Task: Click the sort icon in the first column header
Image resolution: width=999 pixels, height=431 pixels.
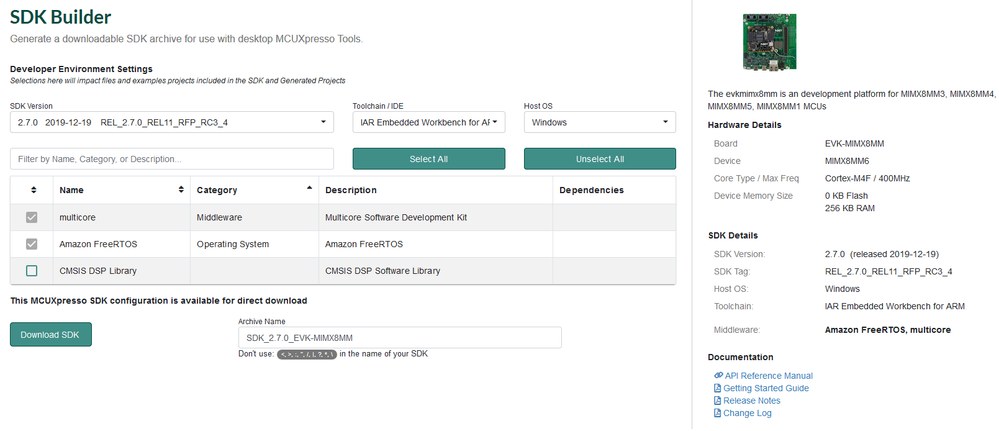Action: coord(32,190)
